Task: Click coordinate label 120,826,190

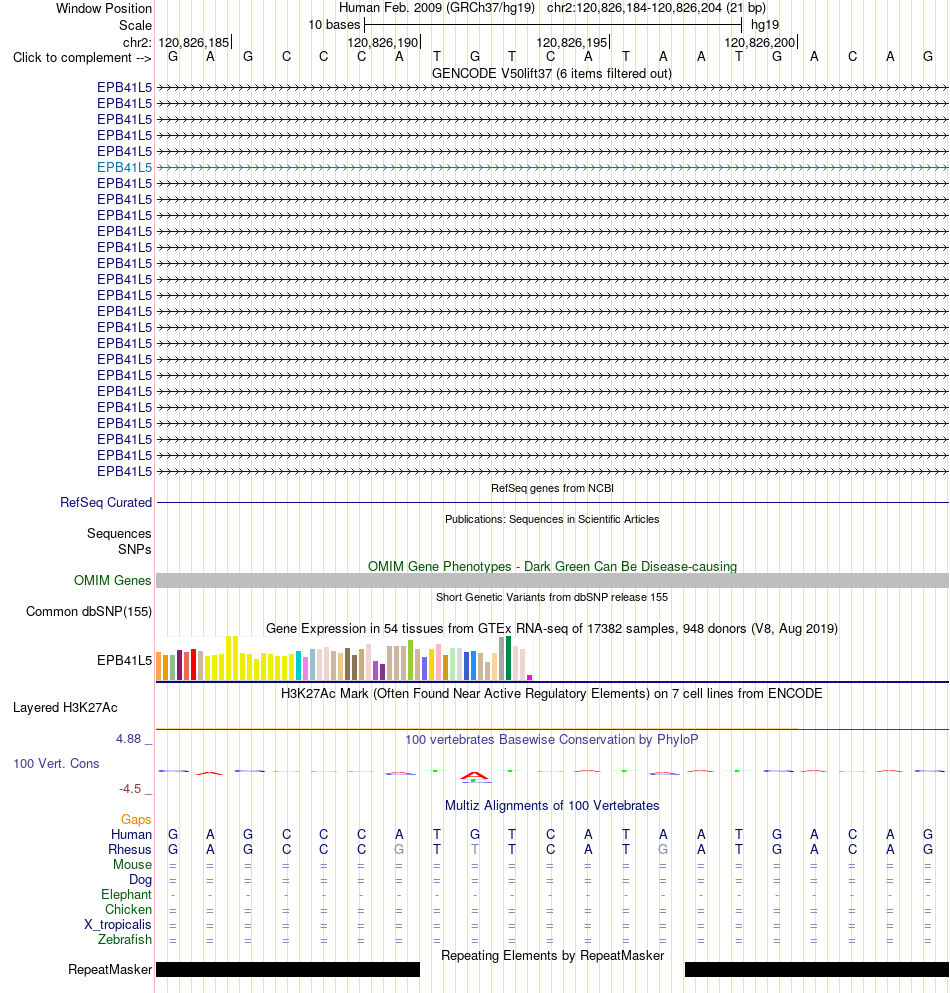Action: click(383, 42)
